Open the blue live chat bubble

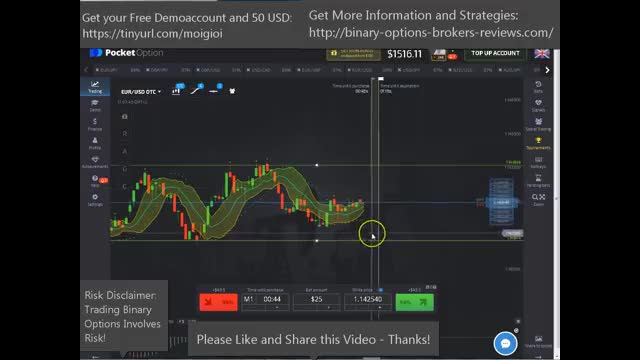click(505, 343)
